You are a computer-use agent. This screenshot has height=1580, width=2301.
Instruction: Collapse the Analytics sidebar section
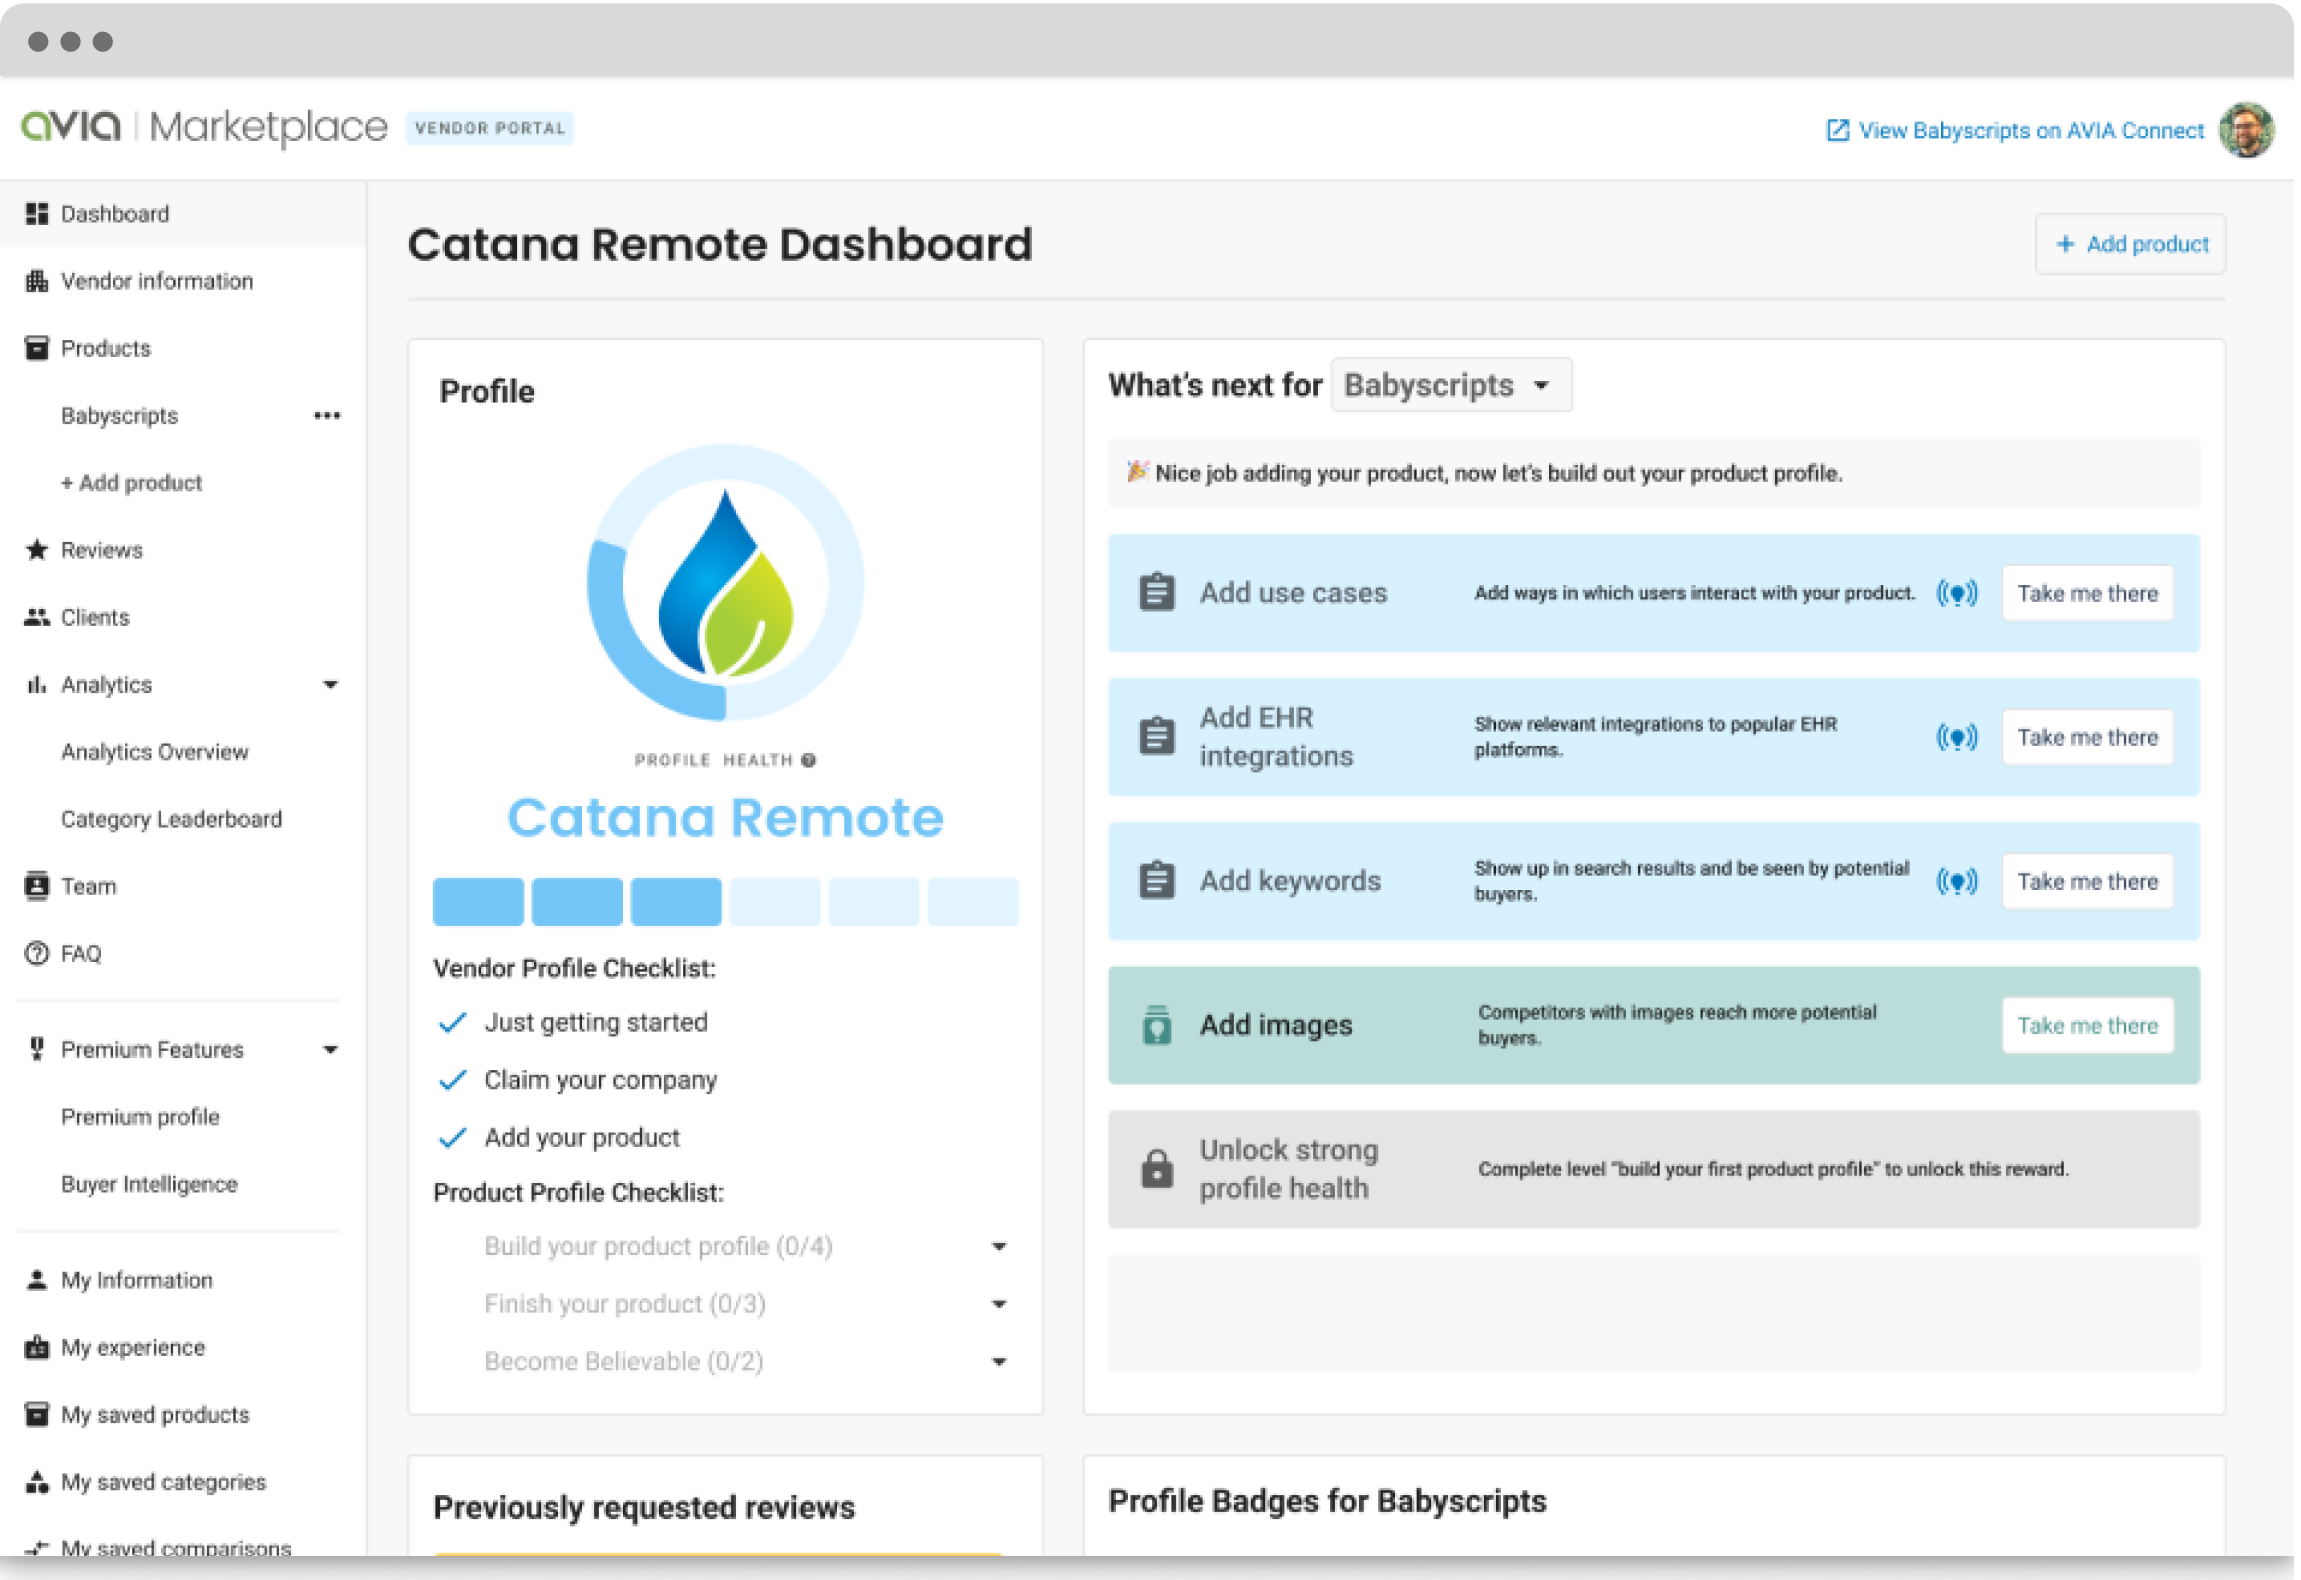point(330,685)
